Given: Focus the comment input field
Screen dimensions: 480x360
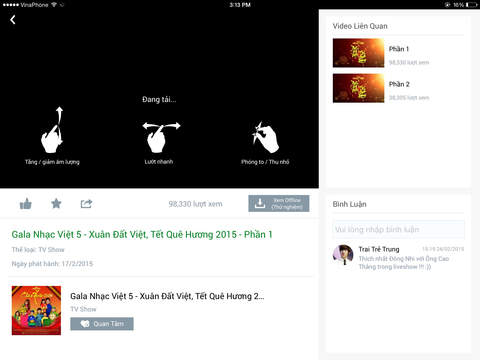Looking at the screenshot, I should tap(398, 229).
